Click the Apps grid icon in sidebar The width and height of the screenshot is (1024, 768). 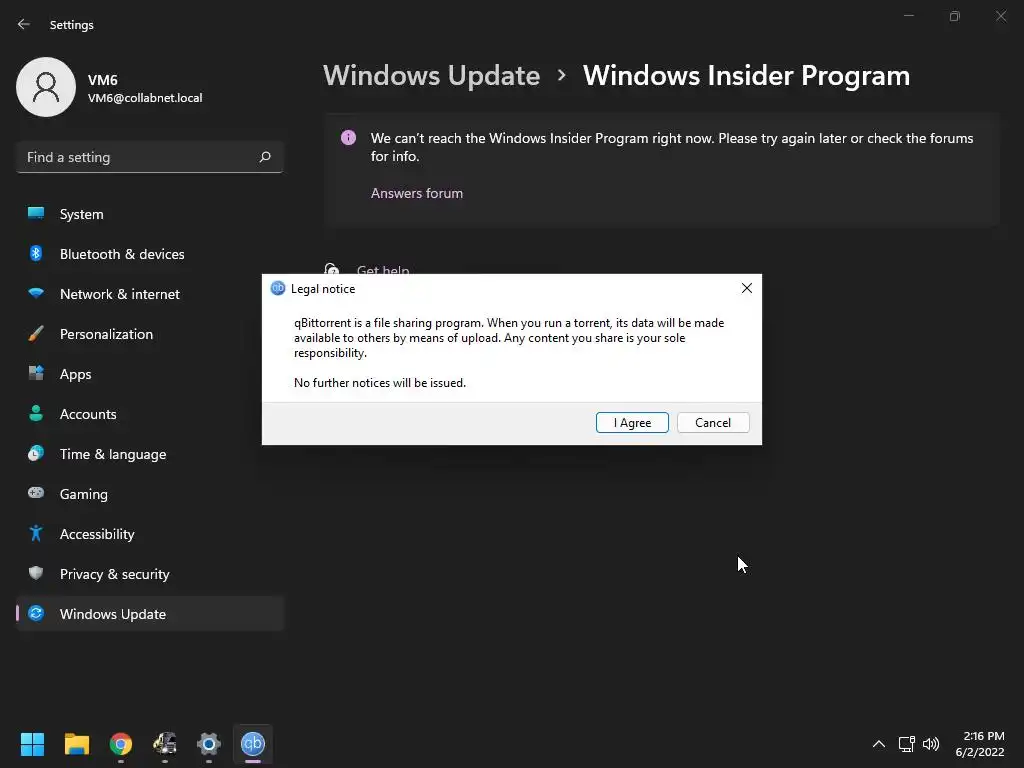36,373
